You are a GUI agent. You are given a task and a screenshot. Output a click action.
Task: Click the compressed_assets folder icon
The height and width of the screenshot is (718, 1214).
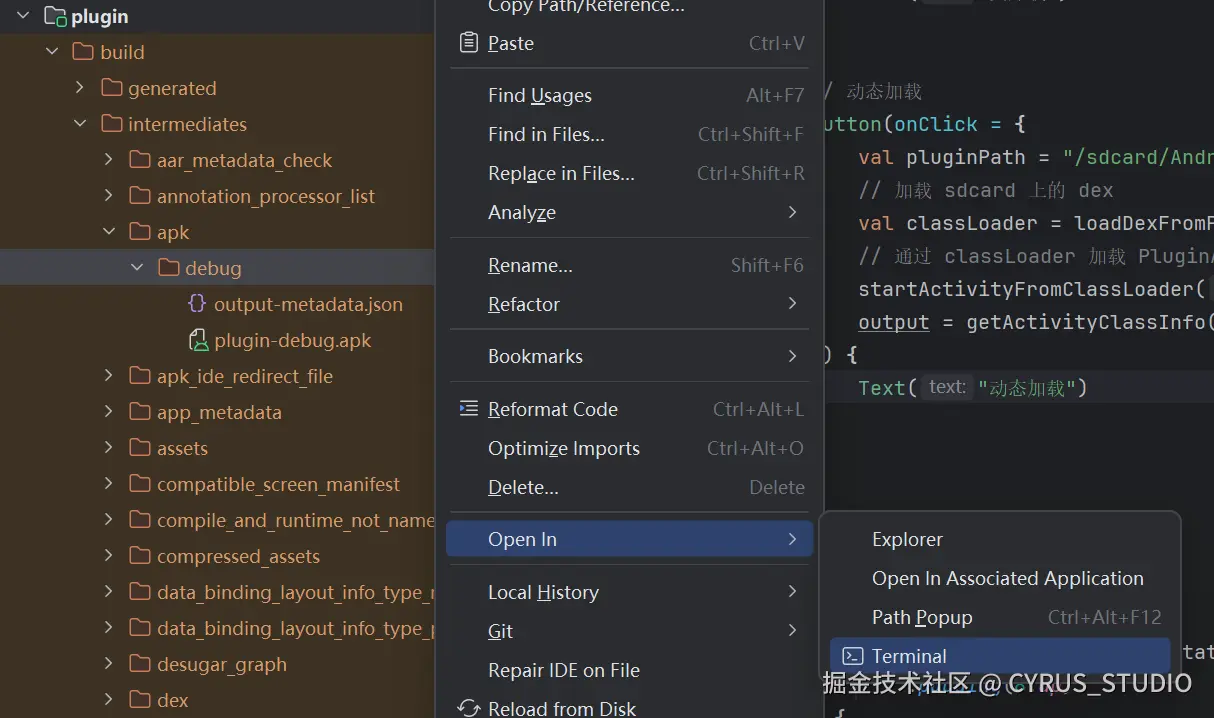coord(140,556)
